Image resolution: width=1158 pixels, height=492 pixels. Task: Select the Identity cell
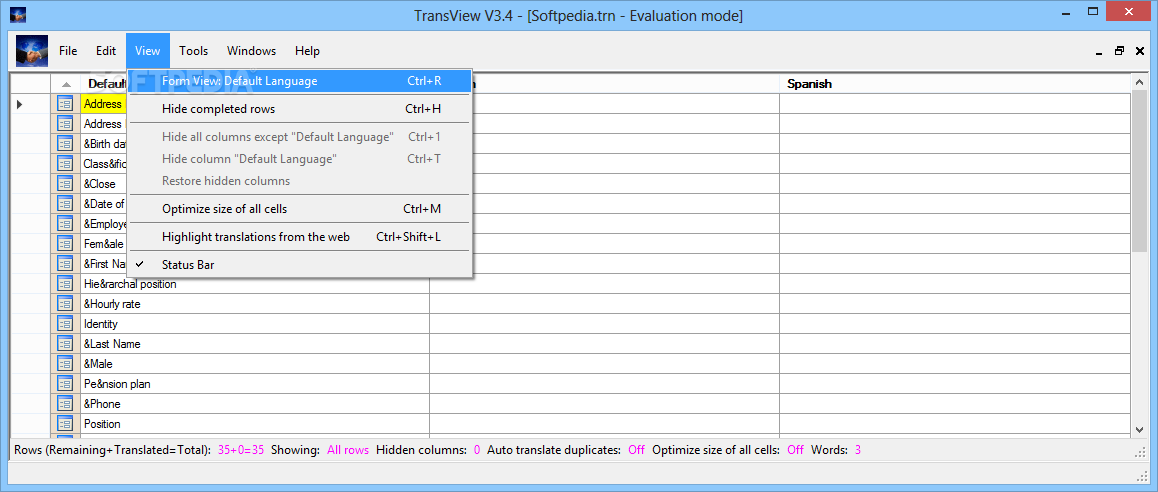point(255,324)
